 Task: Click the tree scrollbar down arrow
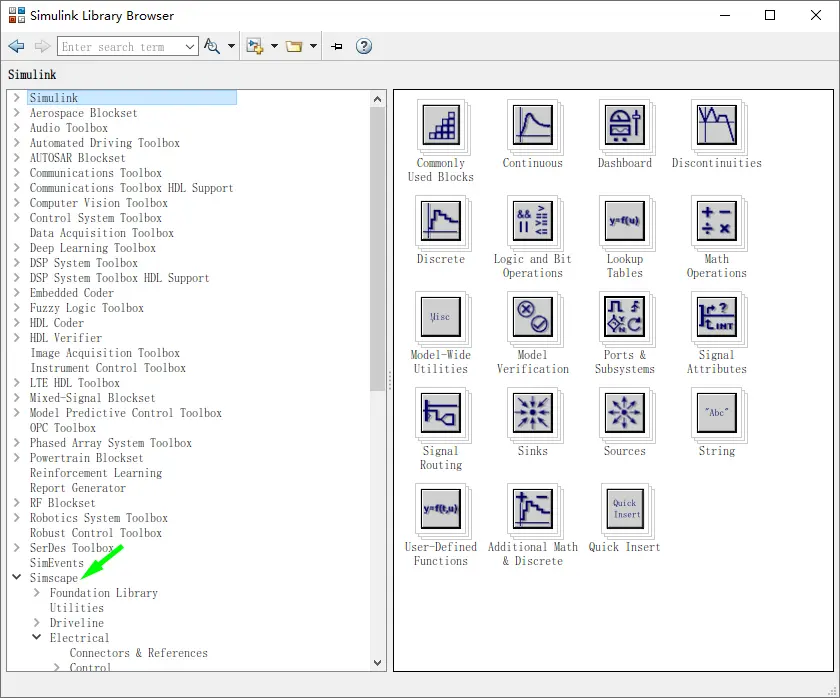(377, 663)
